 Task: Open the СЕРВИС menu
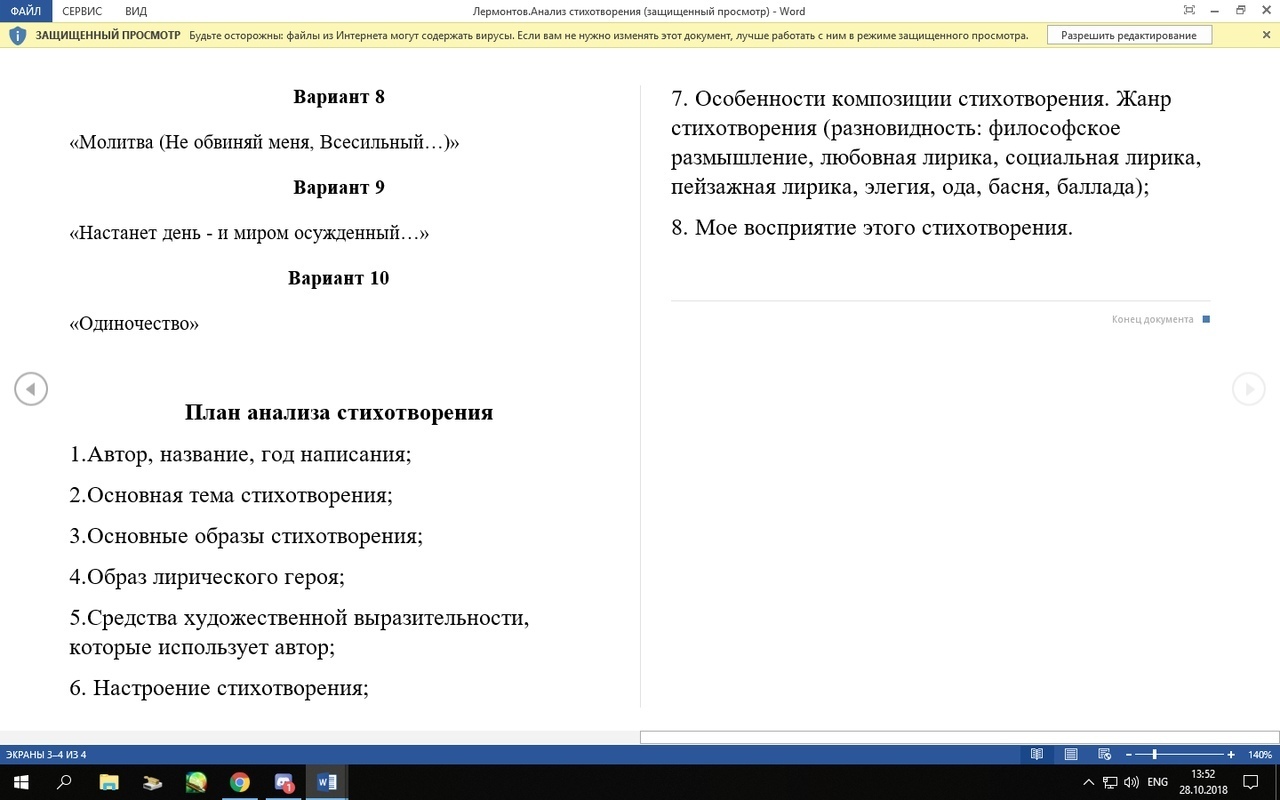pyautogui.click(x=82, y=11)
